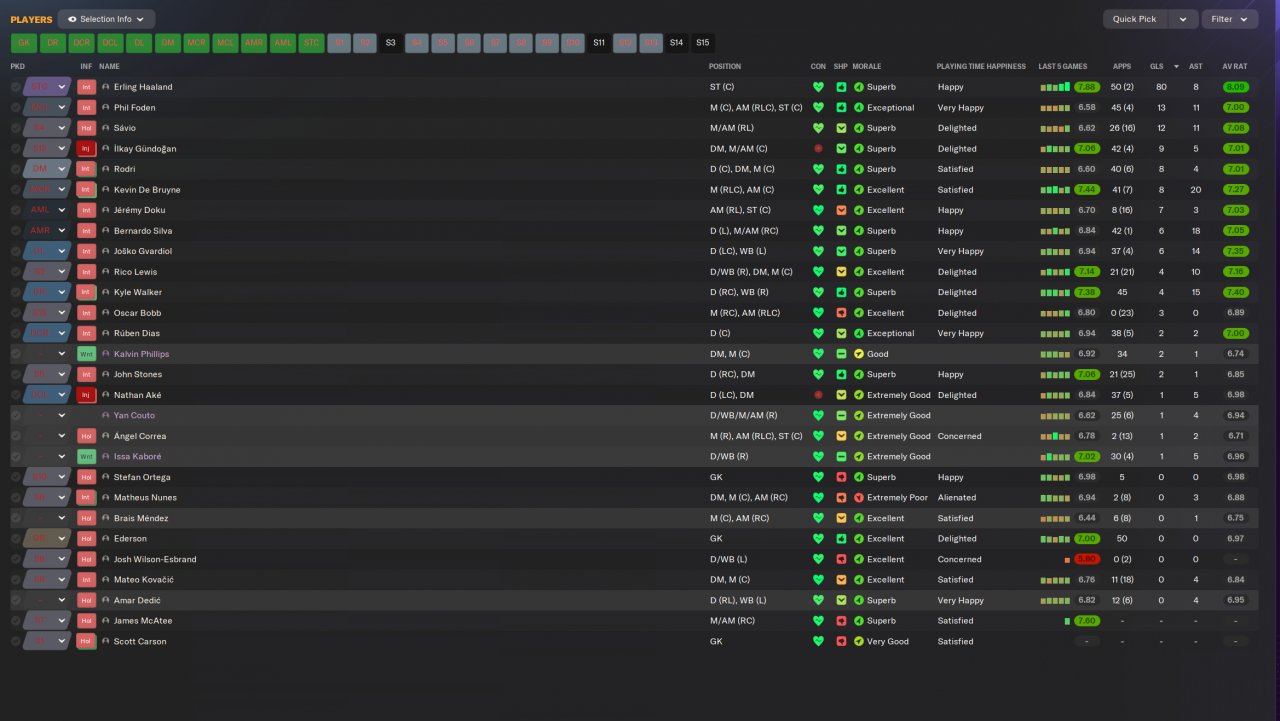Click the Wnt badge beside Kalvin Phillips

coord(87,354)
